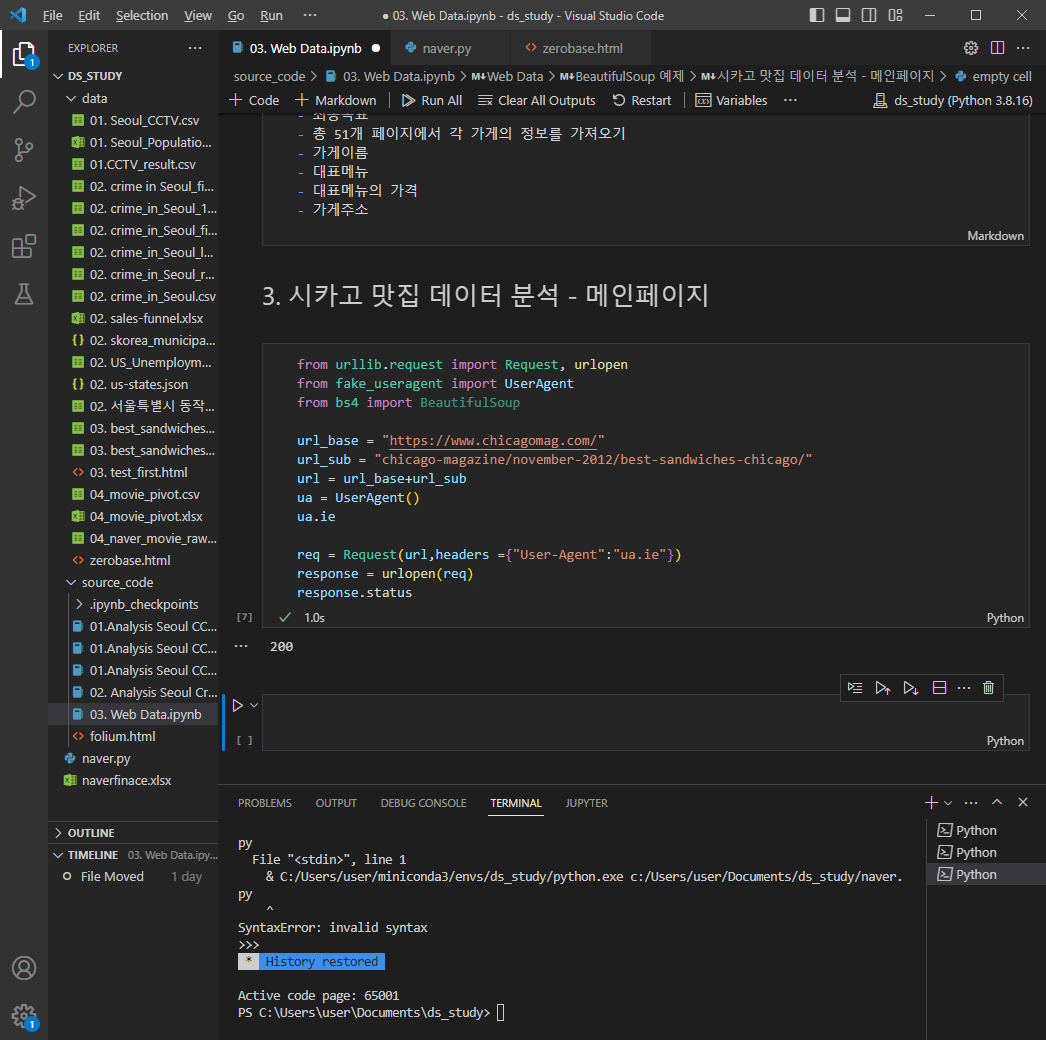
Task: Expand the OUTLINE section
Action: [133, 833]
